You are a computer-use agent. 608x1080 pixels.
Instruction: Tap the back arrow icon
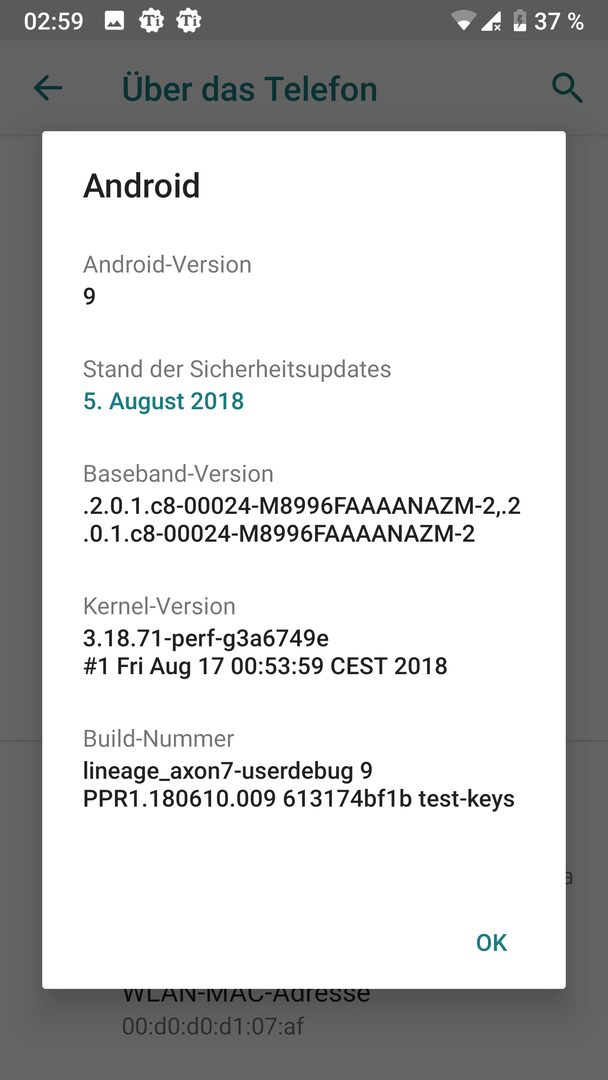[47, 88]
